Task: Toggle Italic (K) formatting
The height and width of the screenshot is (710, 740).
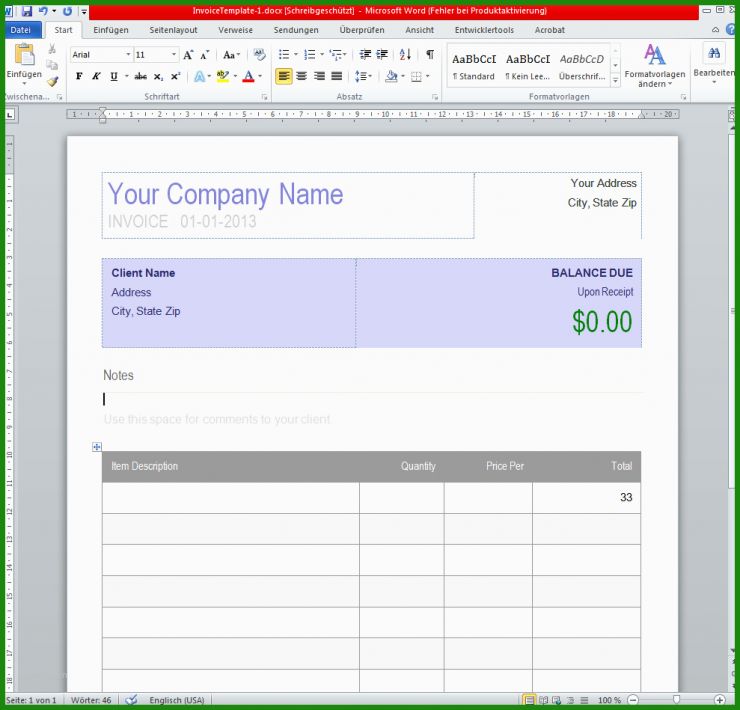Action: (x=96, y=76)
